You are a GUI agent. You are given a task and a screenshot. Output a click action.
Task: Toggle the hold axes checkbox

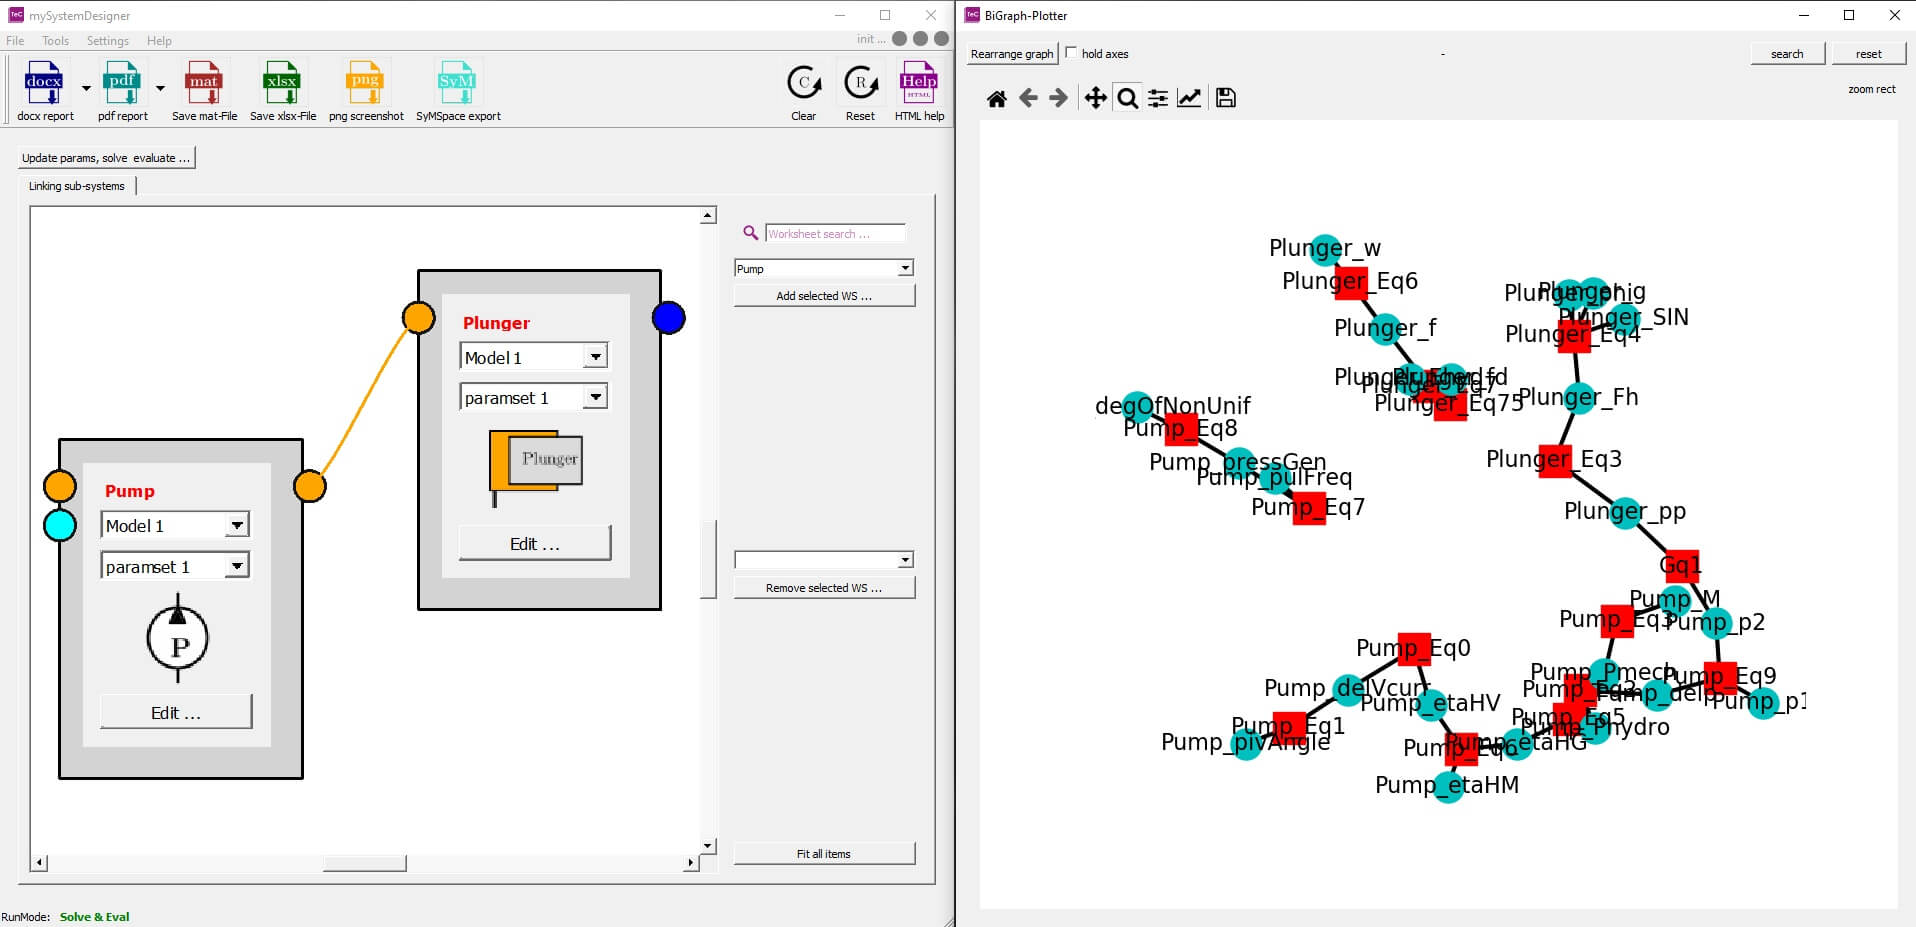(x=1072, y=53)
